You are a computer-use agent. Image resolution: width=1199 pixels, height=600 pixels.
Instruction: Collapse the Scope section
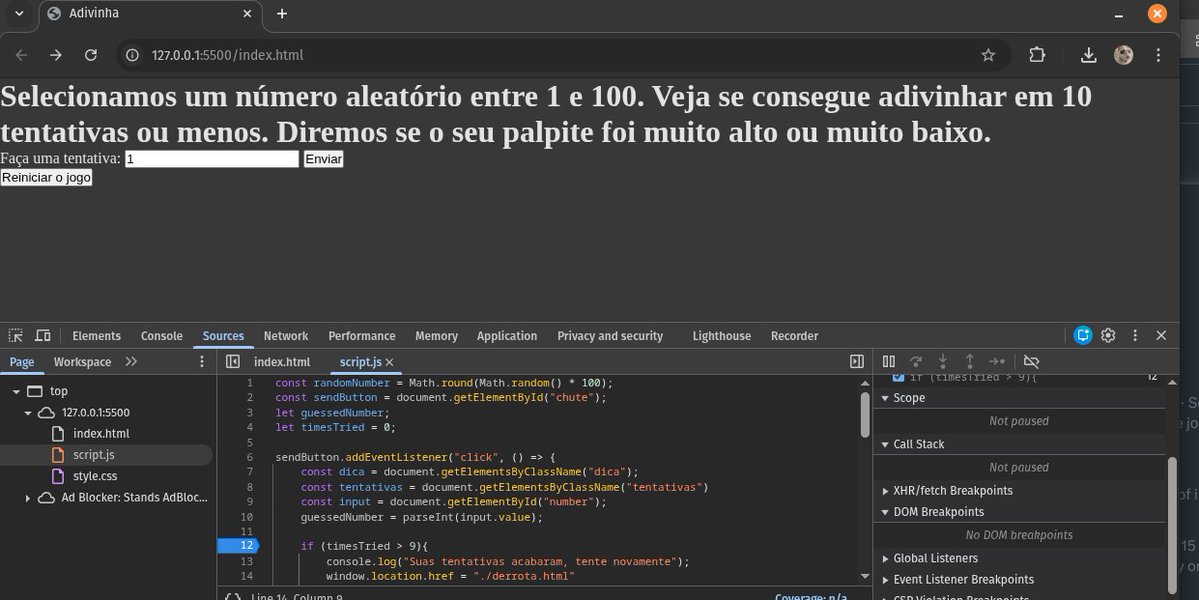click(884, 397)
